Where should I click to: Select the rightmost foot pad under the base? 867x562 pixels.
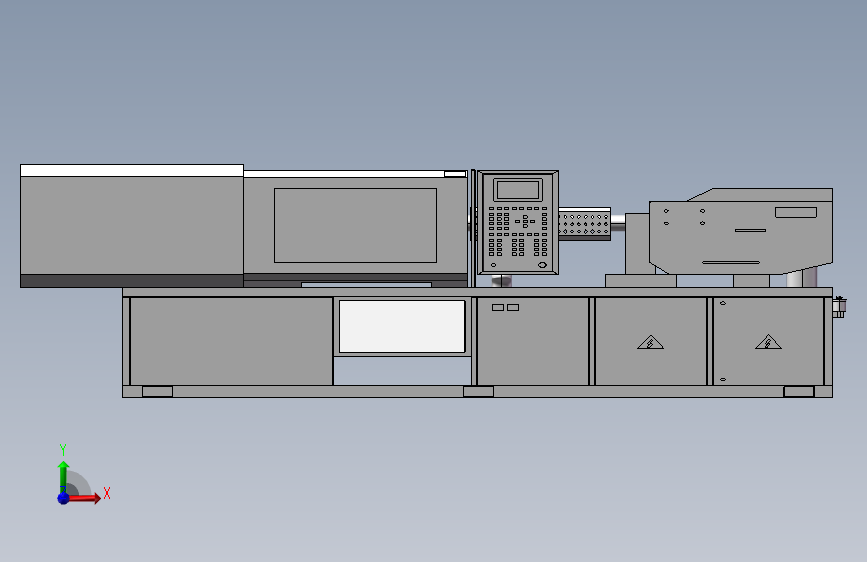coord(799,392)
